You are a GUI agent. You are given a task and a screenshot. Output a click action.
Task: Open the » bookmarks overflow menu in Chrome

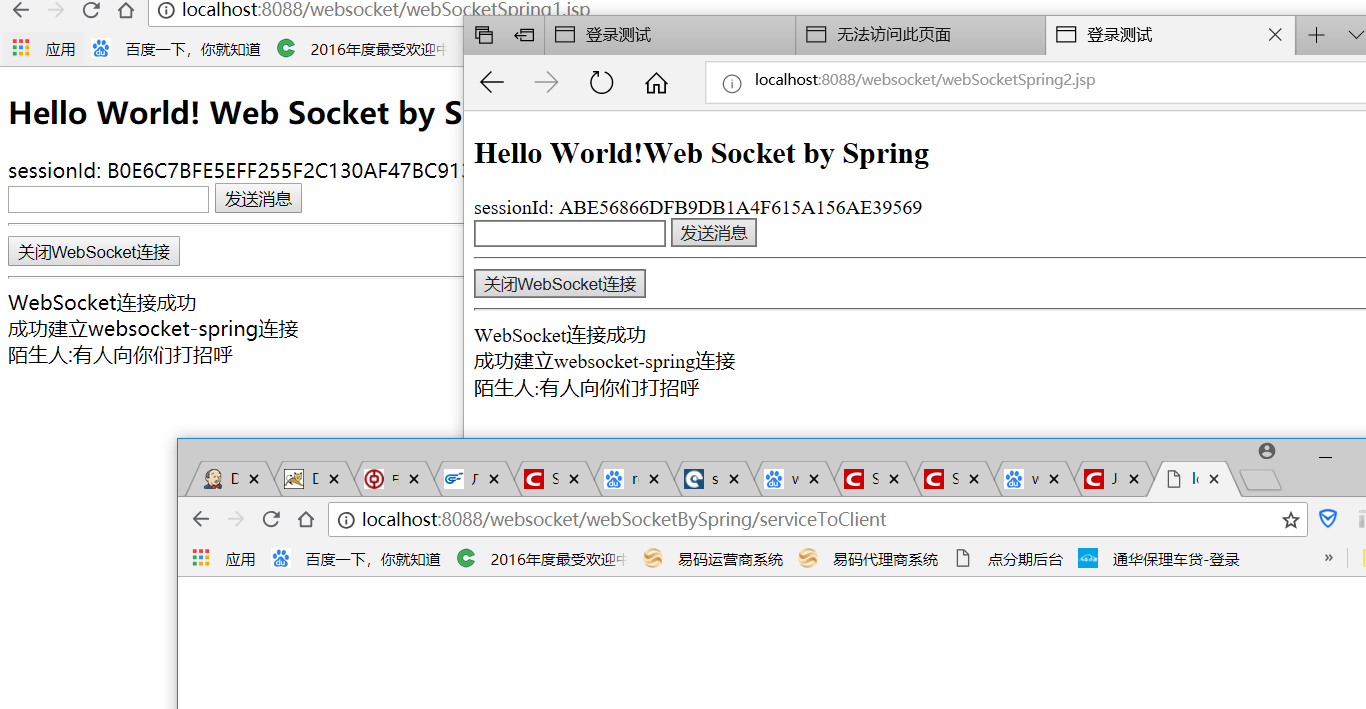(x=1329, y=558)
